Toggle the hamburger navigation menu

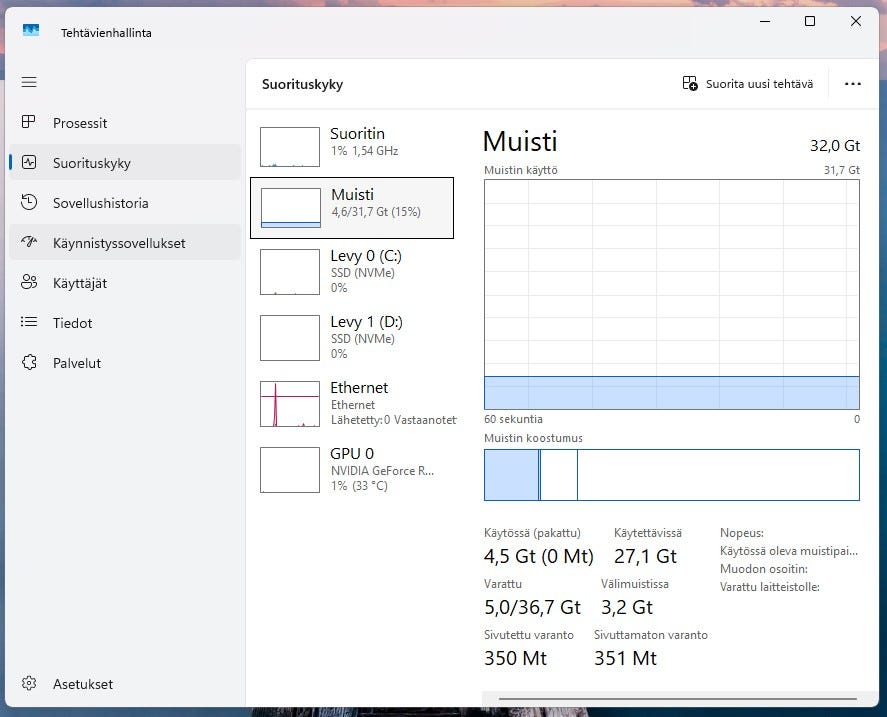29,82
